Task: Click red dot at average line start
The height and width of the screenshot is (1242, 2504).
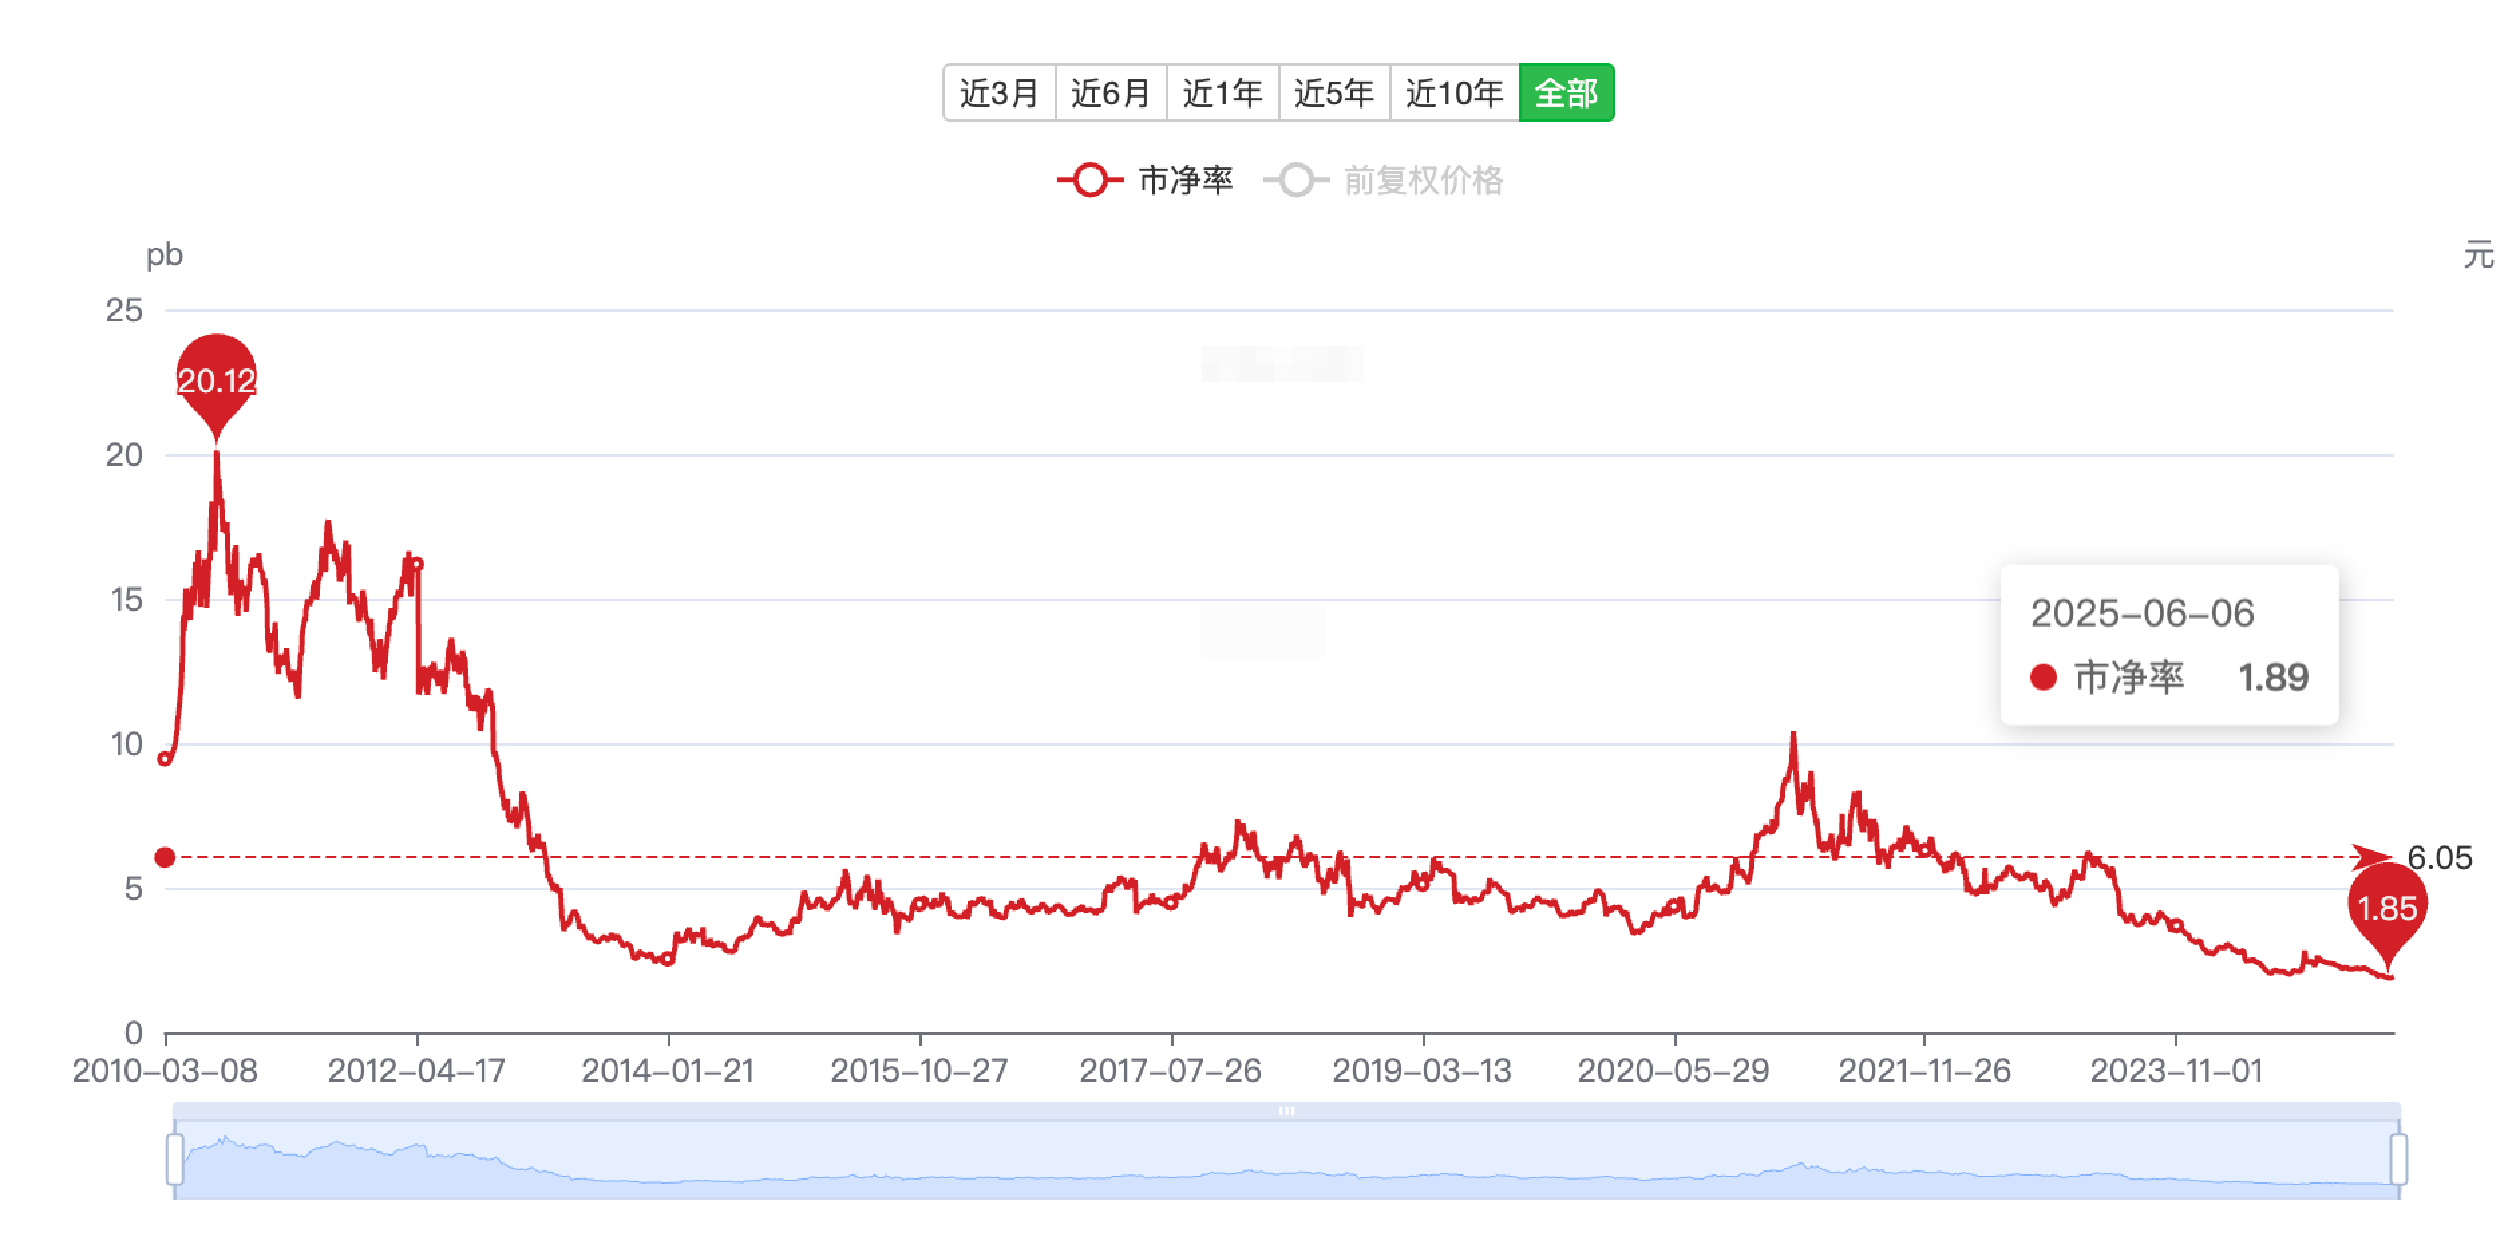Action: [x=165, y=857]
